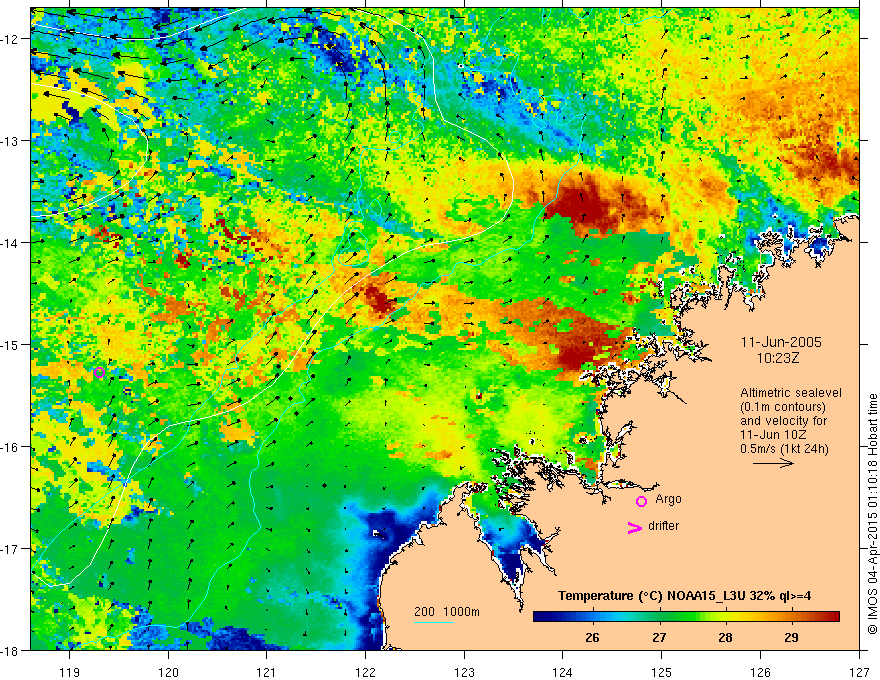Click the color bar value 26
Screen dimensions: 880x680
click(592, 637)
